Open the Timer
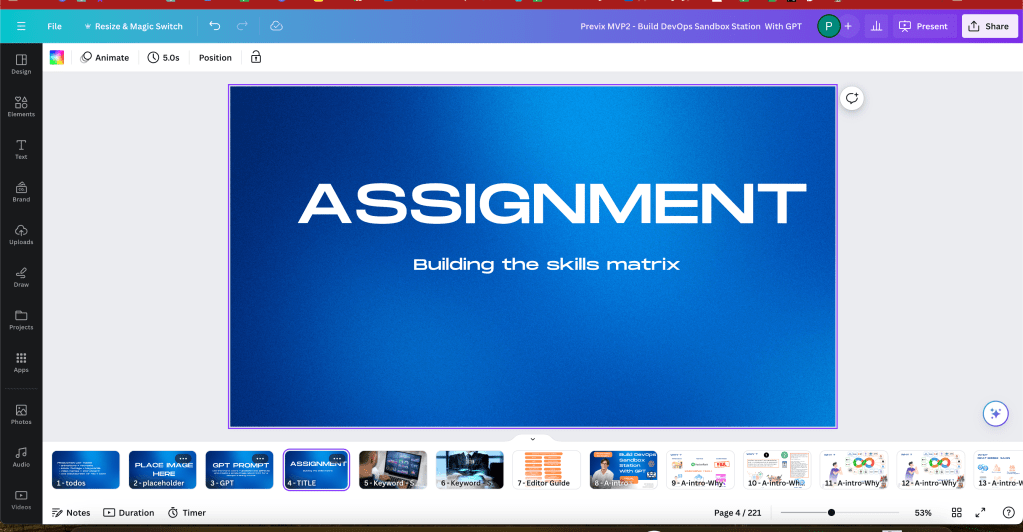 pyautogui.click(x=187, y=512)
